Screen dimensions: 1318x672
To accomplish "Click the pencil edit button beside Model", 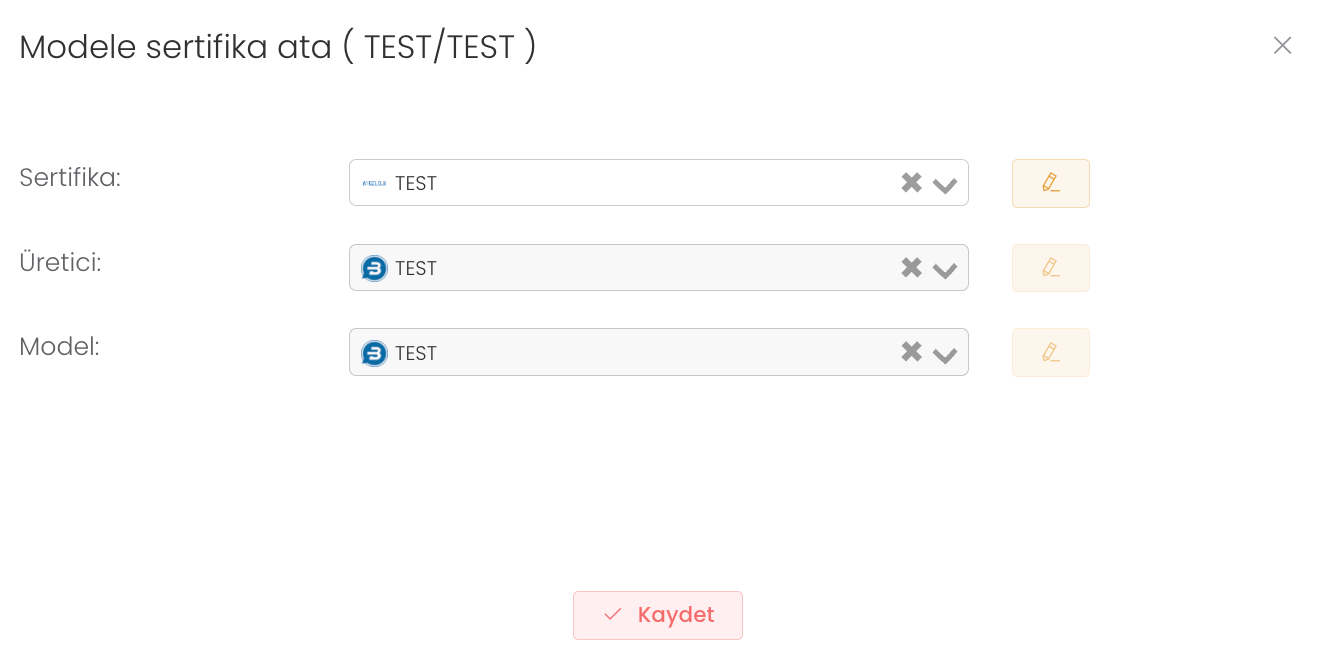I will pyautogui.click(x=1050, y=352).
